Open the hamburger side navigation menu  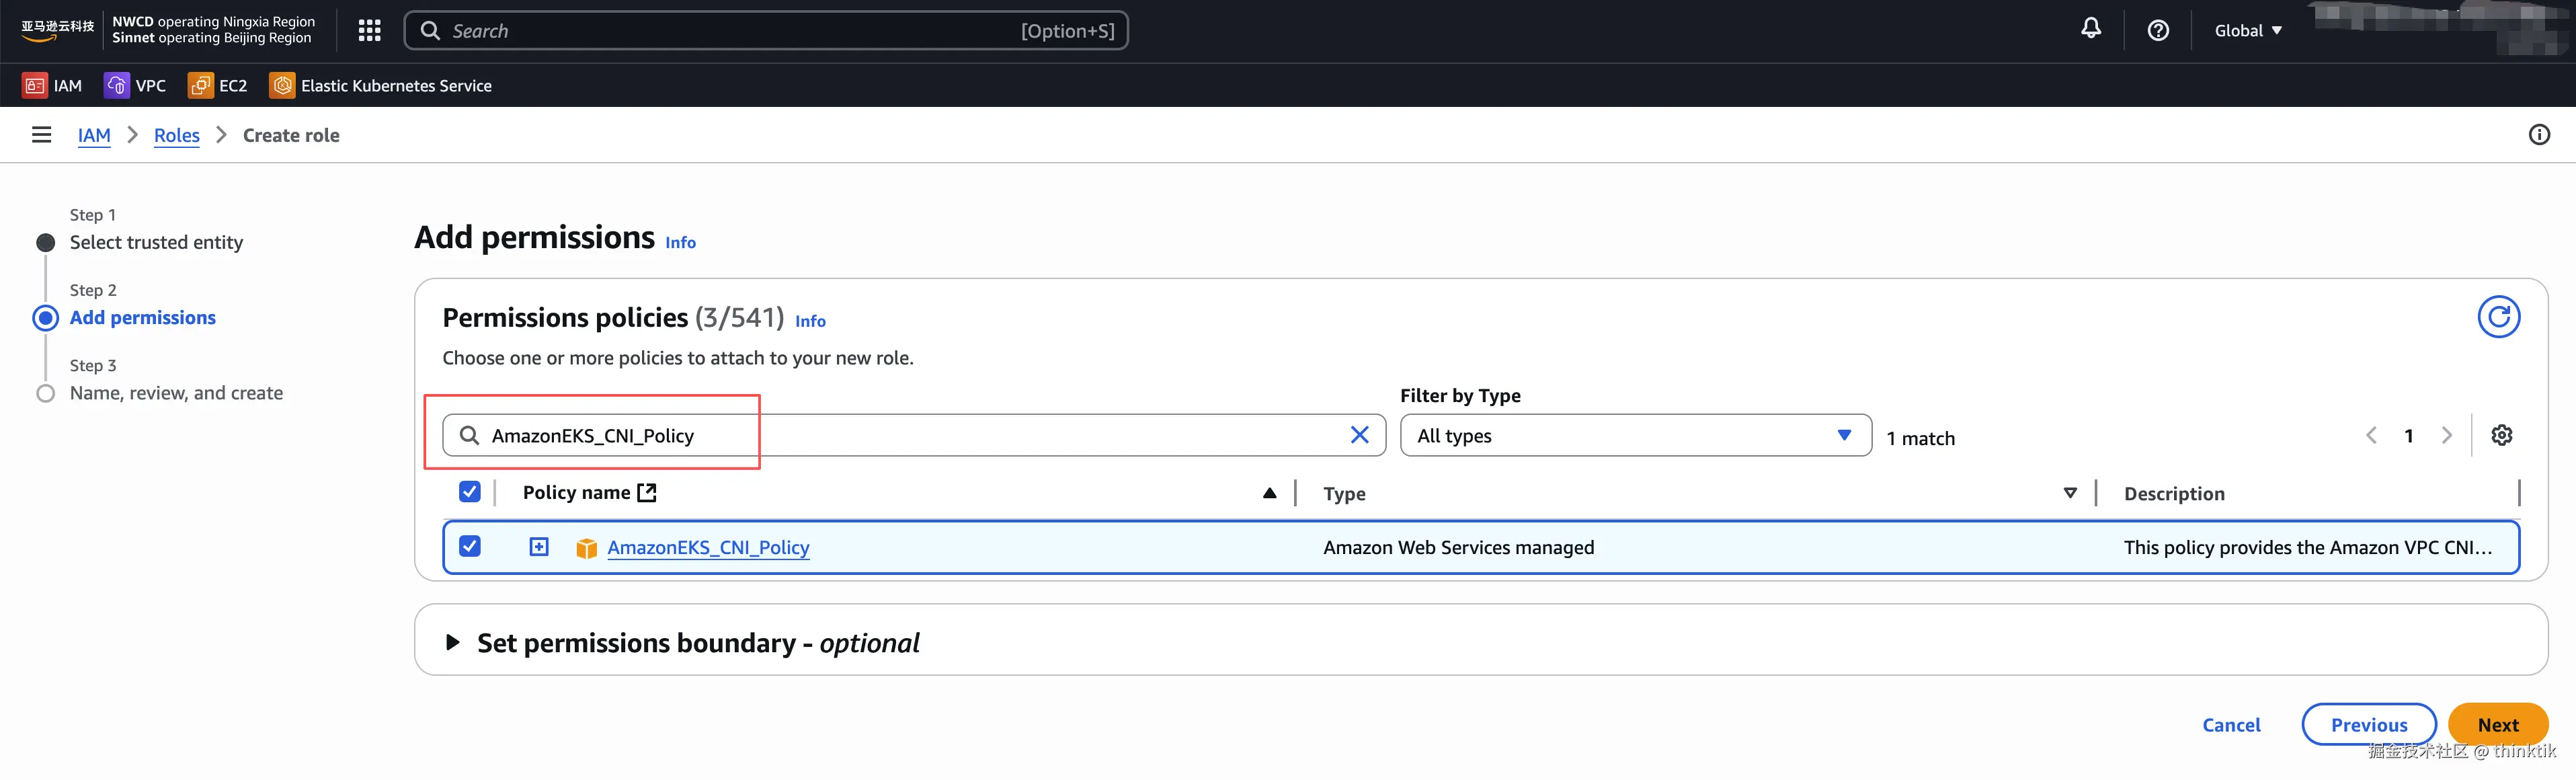point(41,135)
